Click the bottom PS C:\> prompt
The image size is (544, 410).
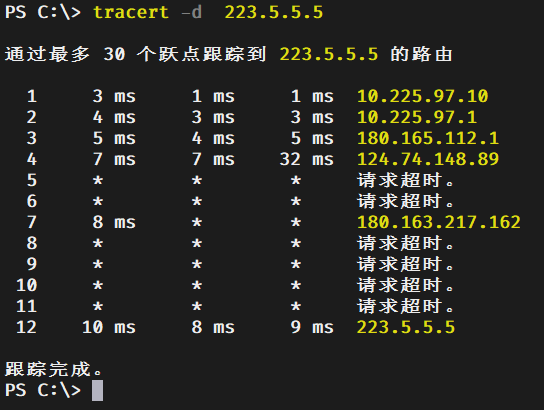pyautogui.click(x=43, y=391)
